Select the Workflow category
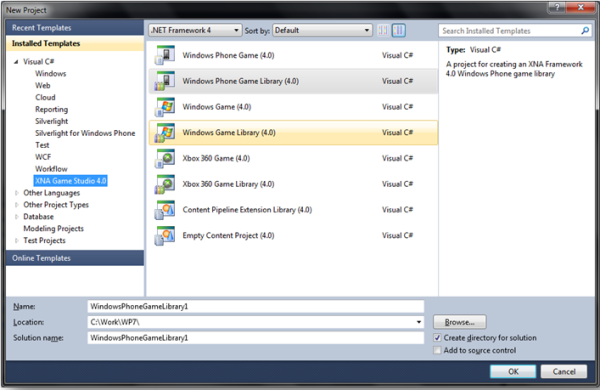The image size is (600, 390). tap(51, 169)
